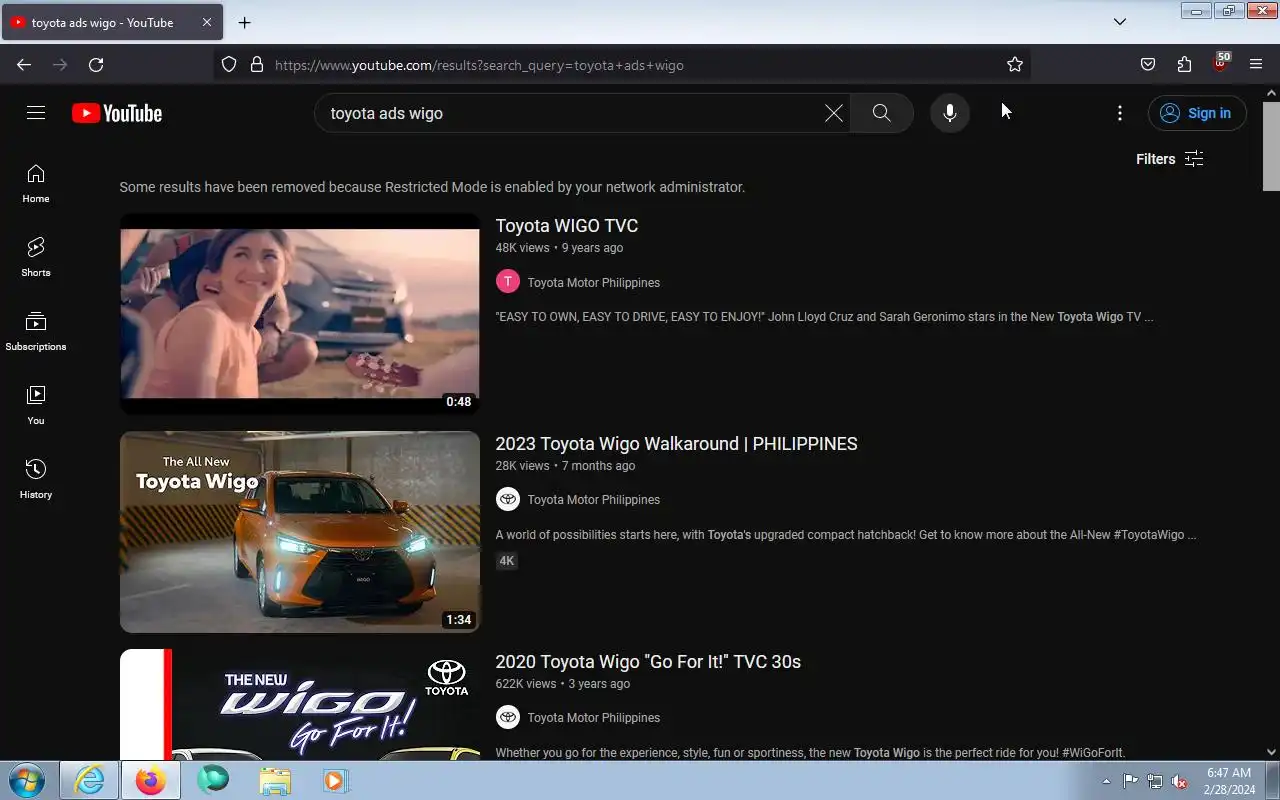The image size is (1280, 800).
Task: Open a new browser tab
Action: coord(244,22)
